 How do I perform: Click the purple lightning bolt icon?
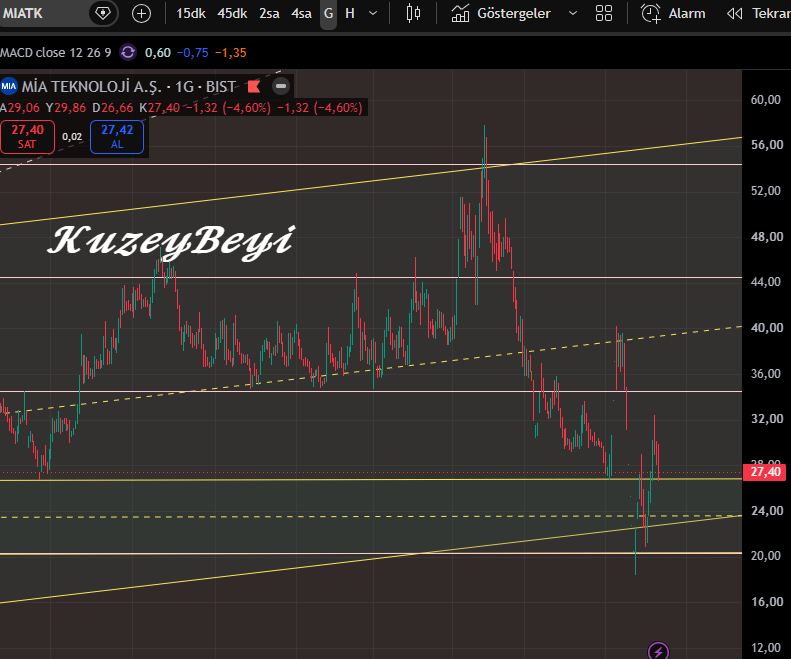pyautogui.click(x=658, y=651)
